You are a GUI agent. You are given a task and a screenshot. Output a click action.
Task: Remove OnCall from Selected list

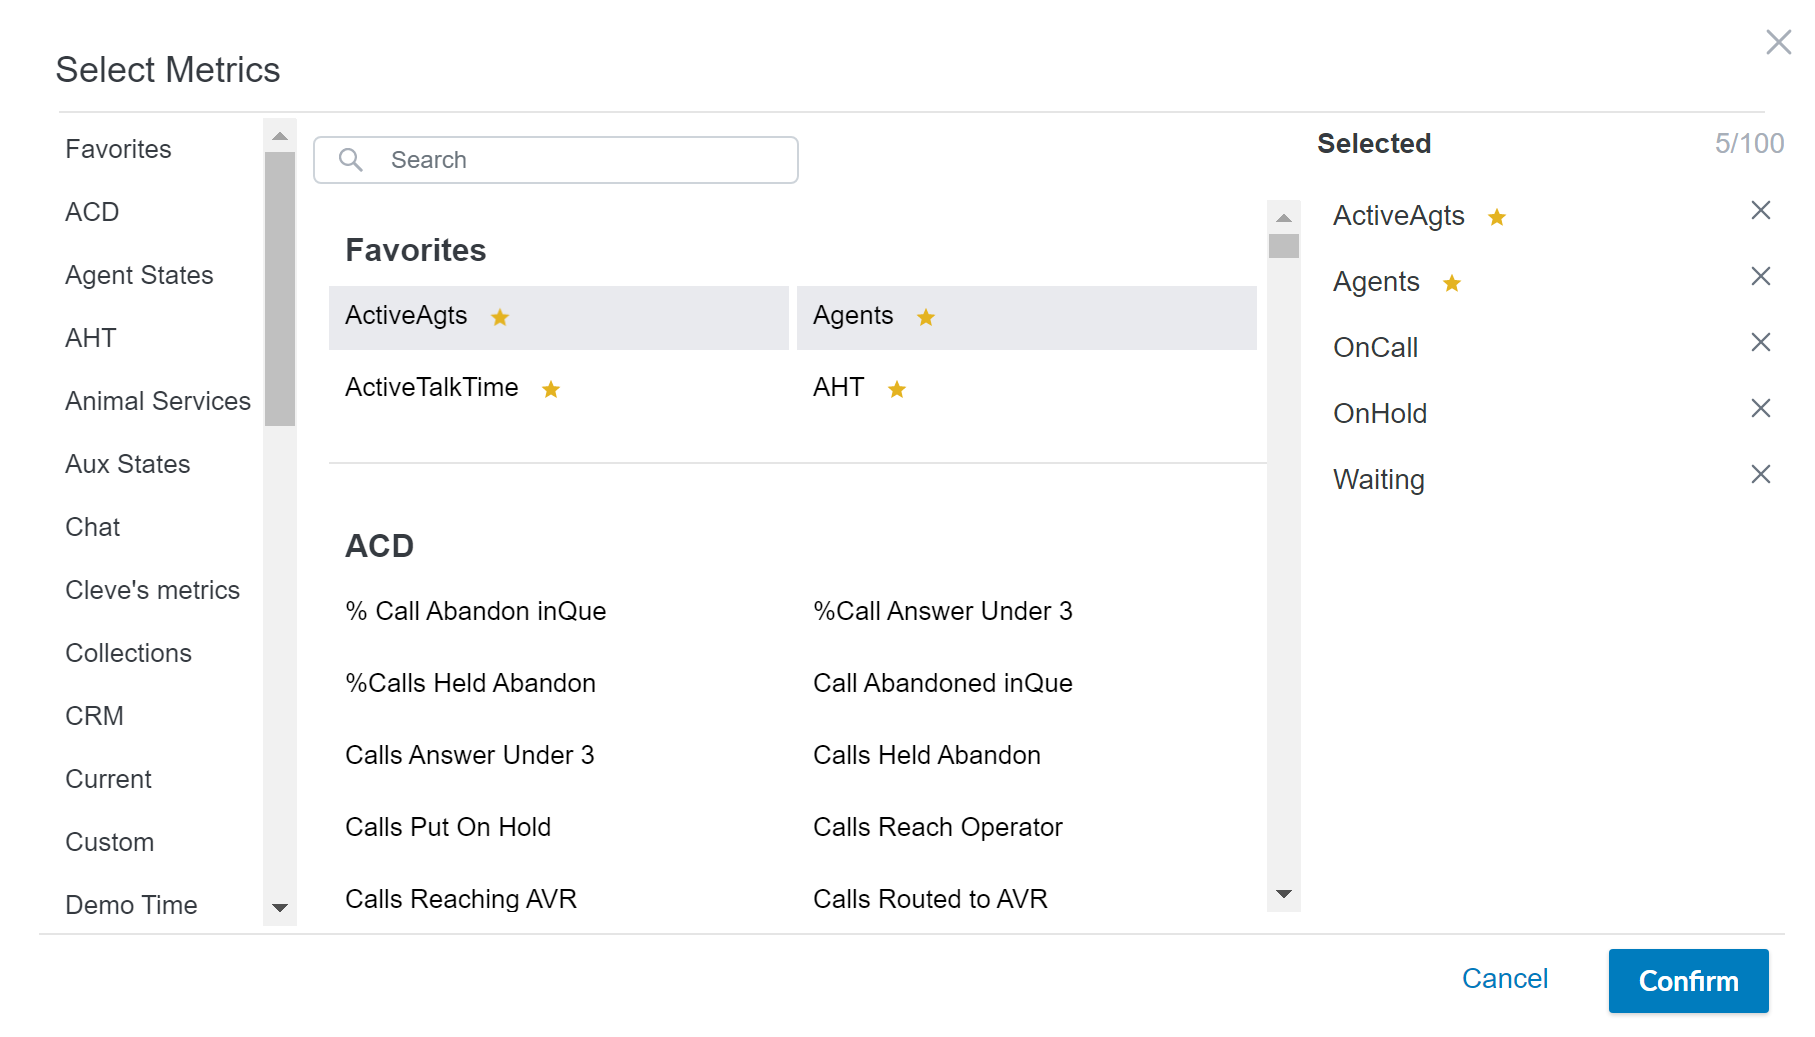point(1761,342)
